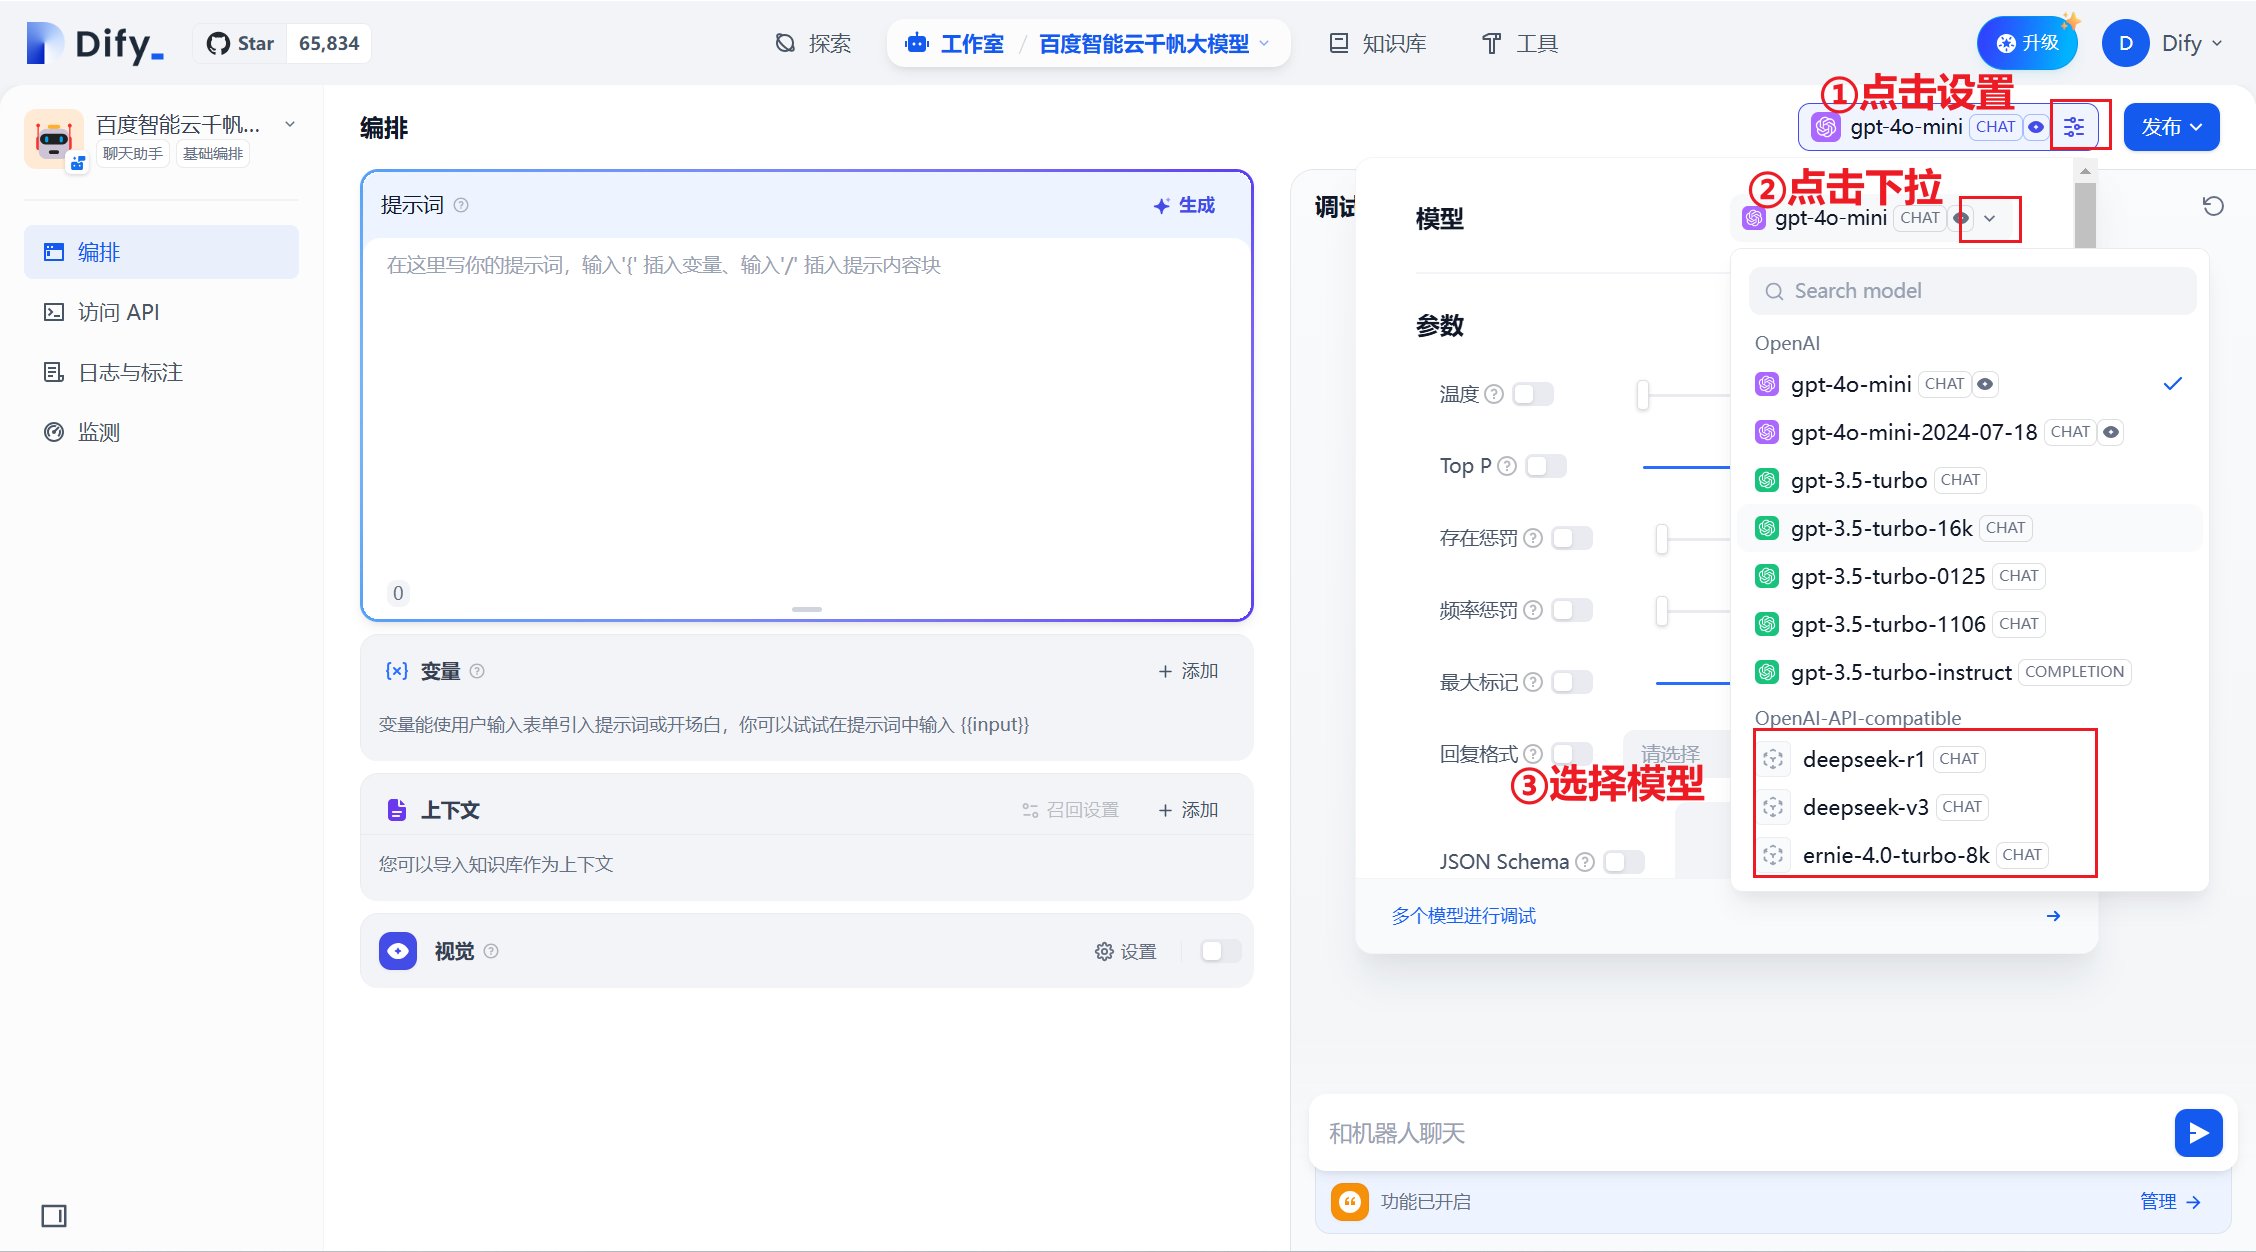This screenshot has height=1252, width=2256.
Task: Open the 请选择 reply format dropdown
Action: (x=1677, y=754)
